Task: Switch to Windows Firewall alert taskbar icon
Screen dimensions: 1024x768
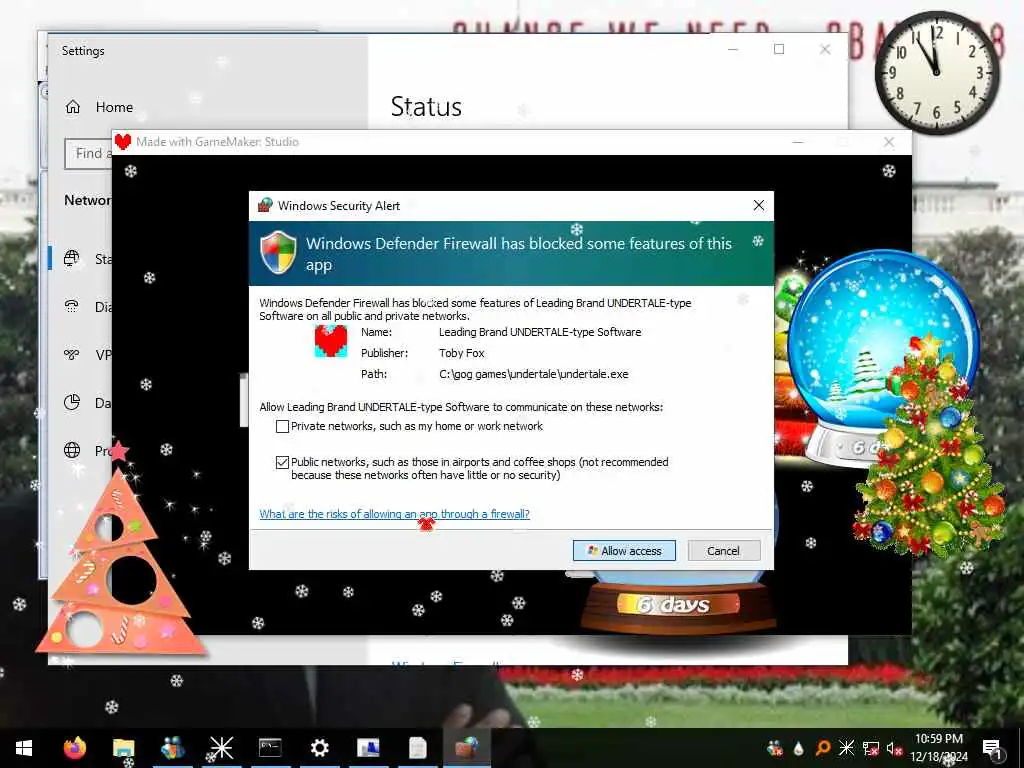Action: pos(467,748)
